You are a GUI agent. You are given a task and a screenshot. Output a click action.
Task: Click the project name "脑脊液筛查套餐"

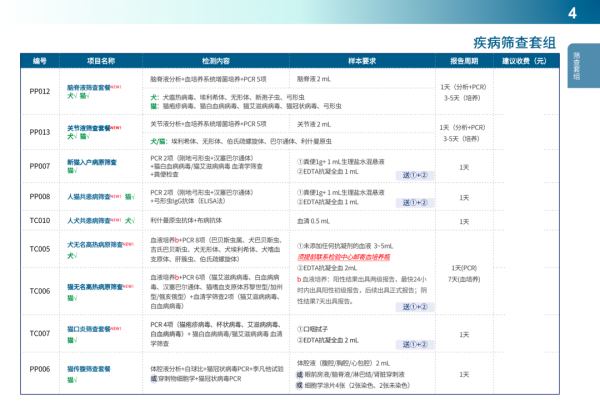(x=89, y=88)
